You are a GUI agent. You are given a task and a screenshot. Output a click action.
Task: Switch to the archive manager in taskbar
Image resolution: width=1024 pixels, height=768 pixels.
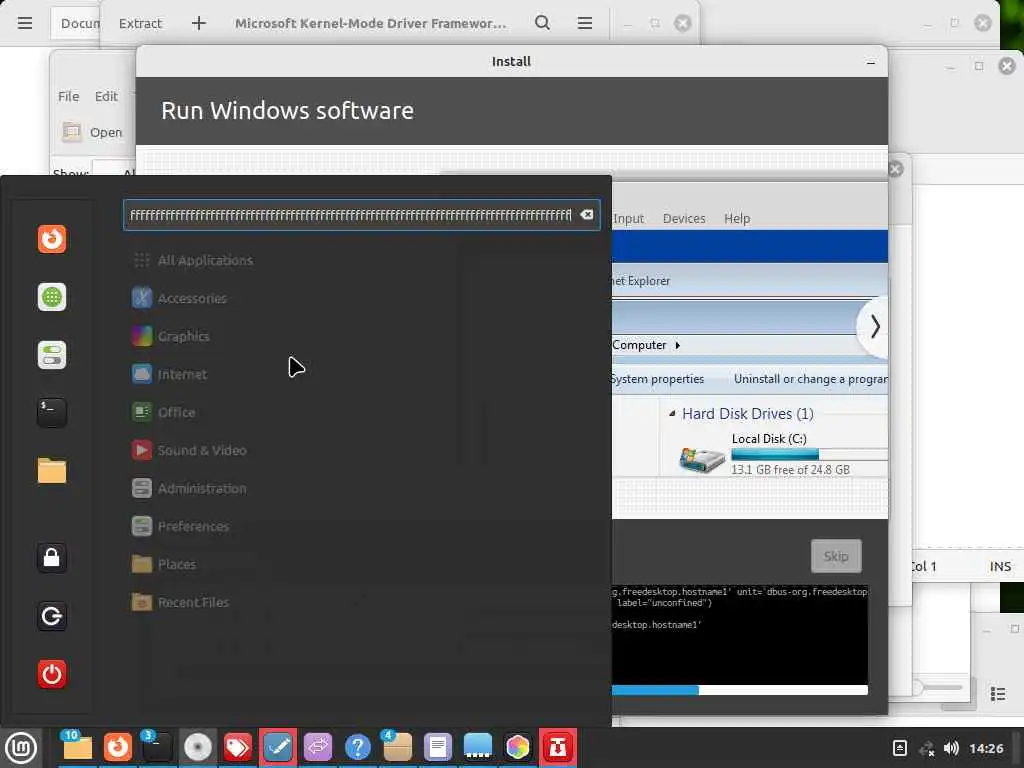(x=397, y=747)
